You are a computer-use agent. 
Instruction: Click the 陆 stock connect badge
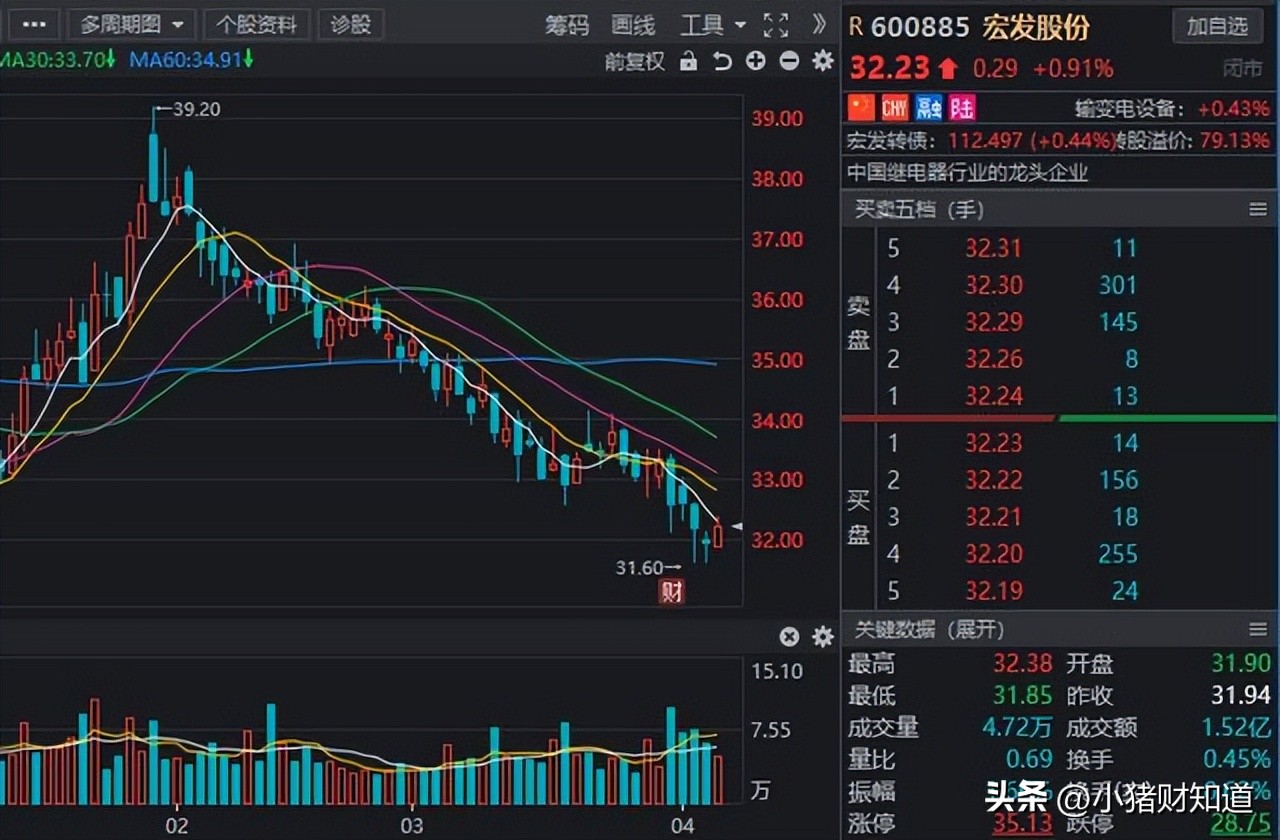(x=962, y=108)
